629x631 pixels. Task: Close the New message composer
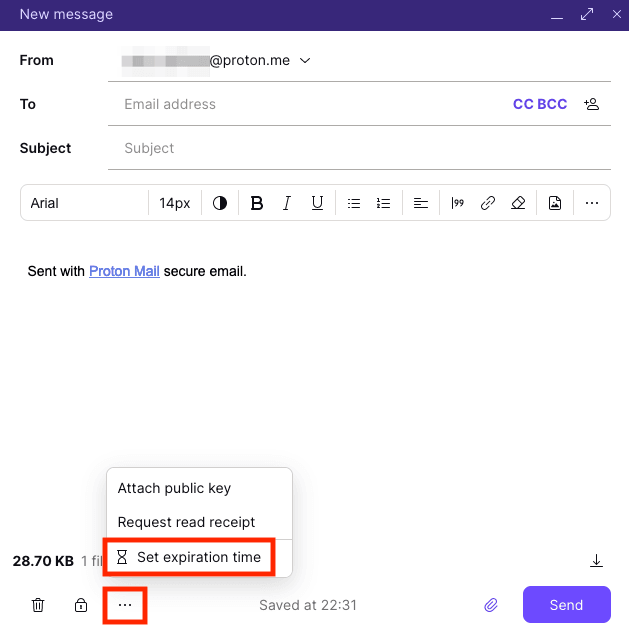click(x=617, y=14)
